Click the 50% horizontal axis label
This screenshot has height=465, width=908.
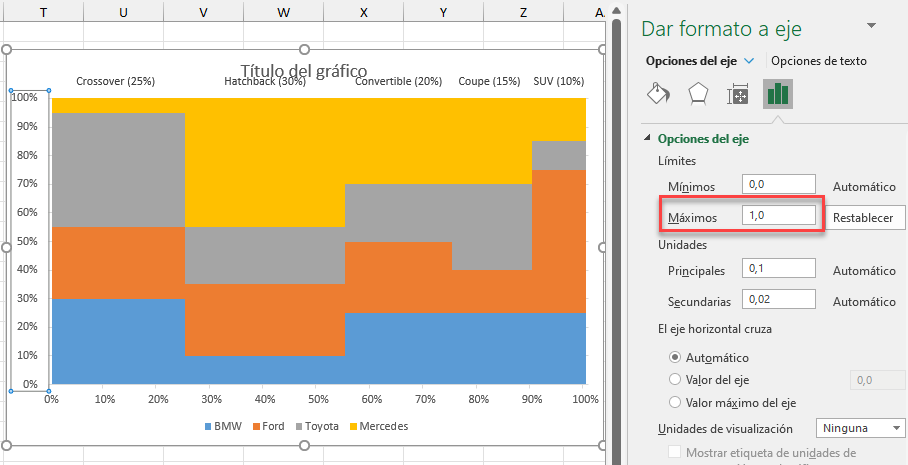point(318,399)
